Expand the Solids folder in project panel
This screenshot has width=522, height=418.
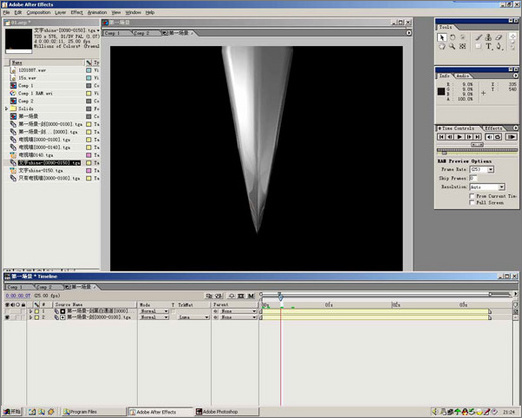tap(6, 109)
